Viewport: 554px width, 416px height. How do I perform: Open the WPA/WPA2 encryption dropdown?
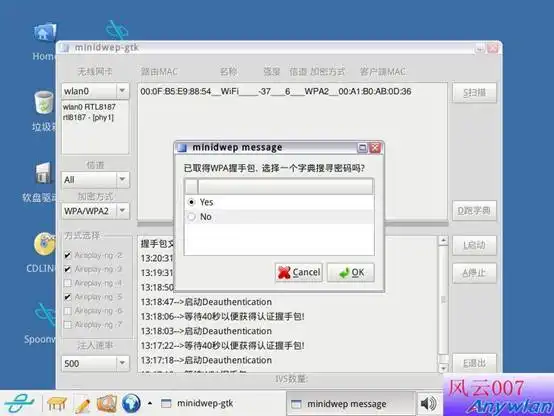coord(122,211)
